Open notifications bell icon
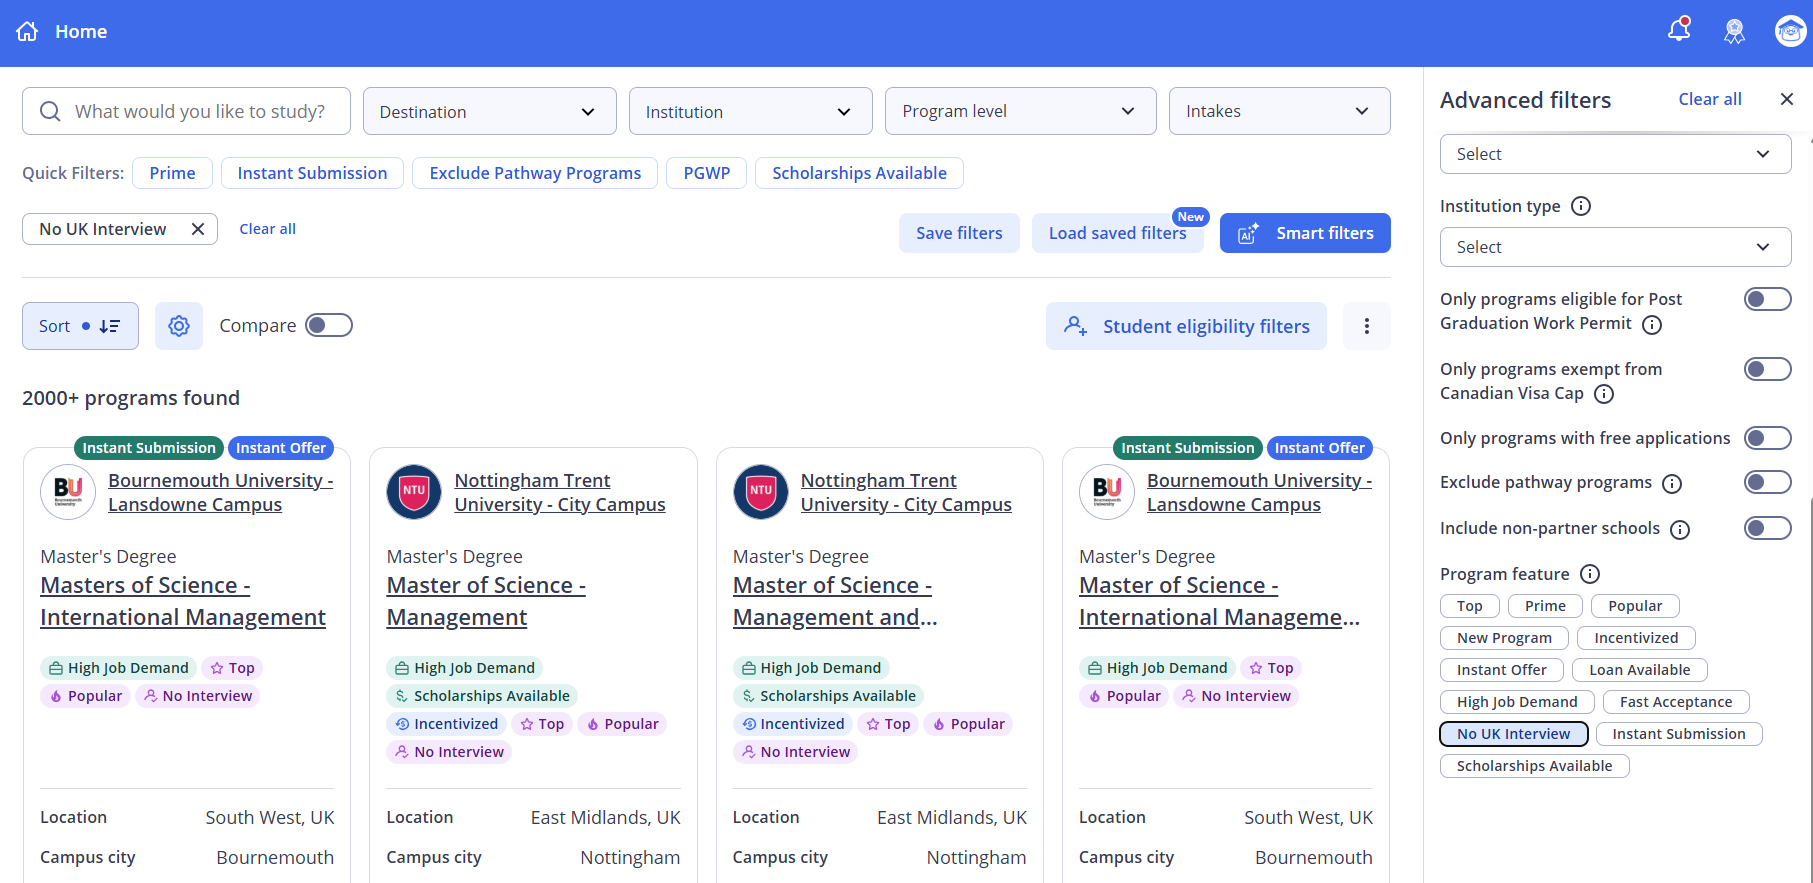Screen dimensions: 1813x883 (1679, 30)
